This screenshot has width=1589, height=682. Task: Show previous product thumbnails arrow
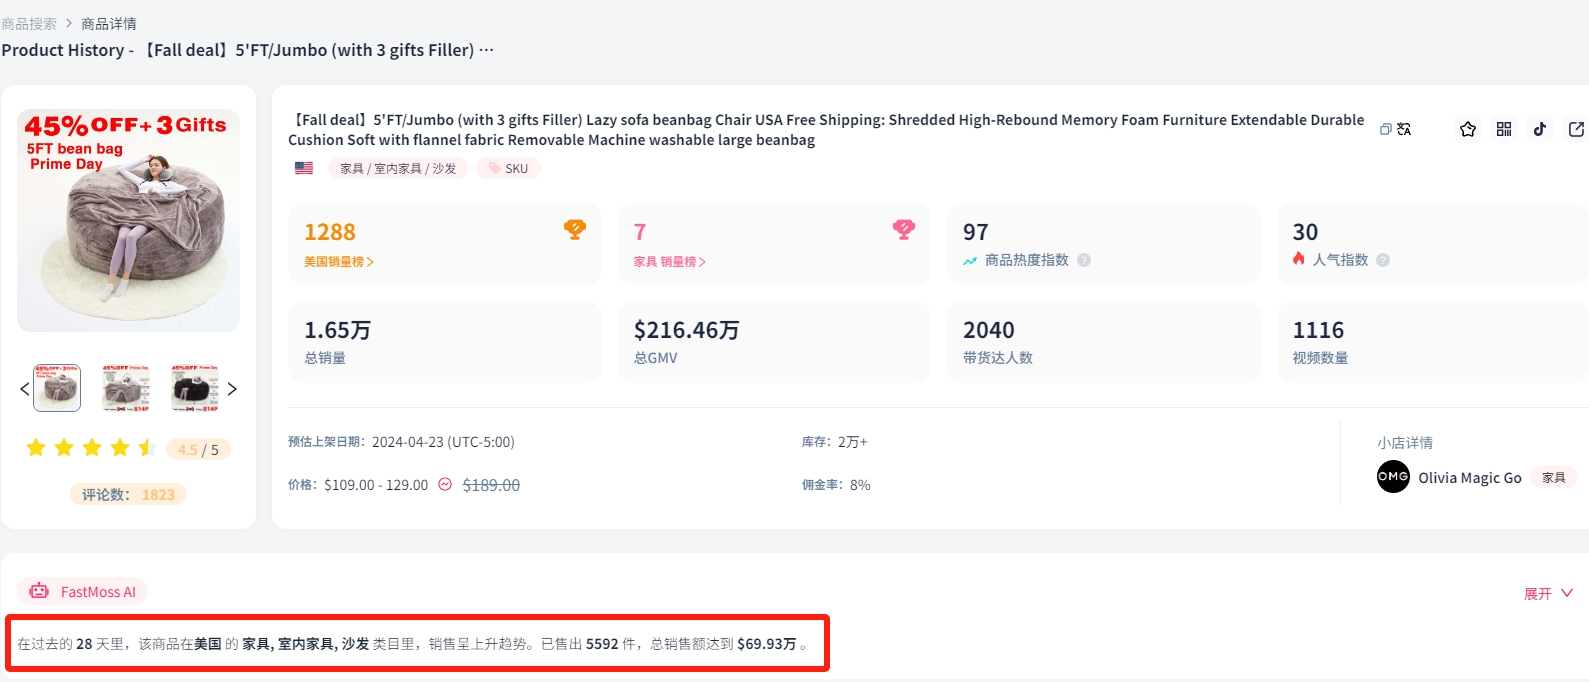pyautogui.click(x=25, y=389)
